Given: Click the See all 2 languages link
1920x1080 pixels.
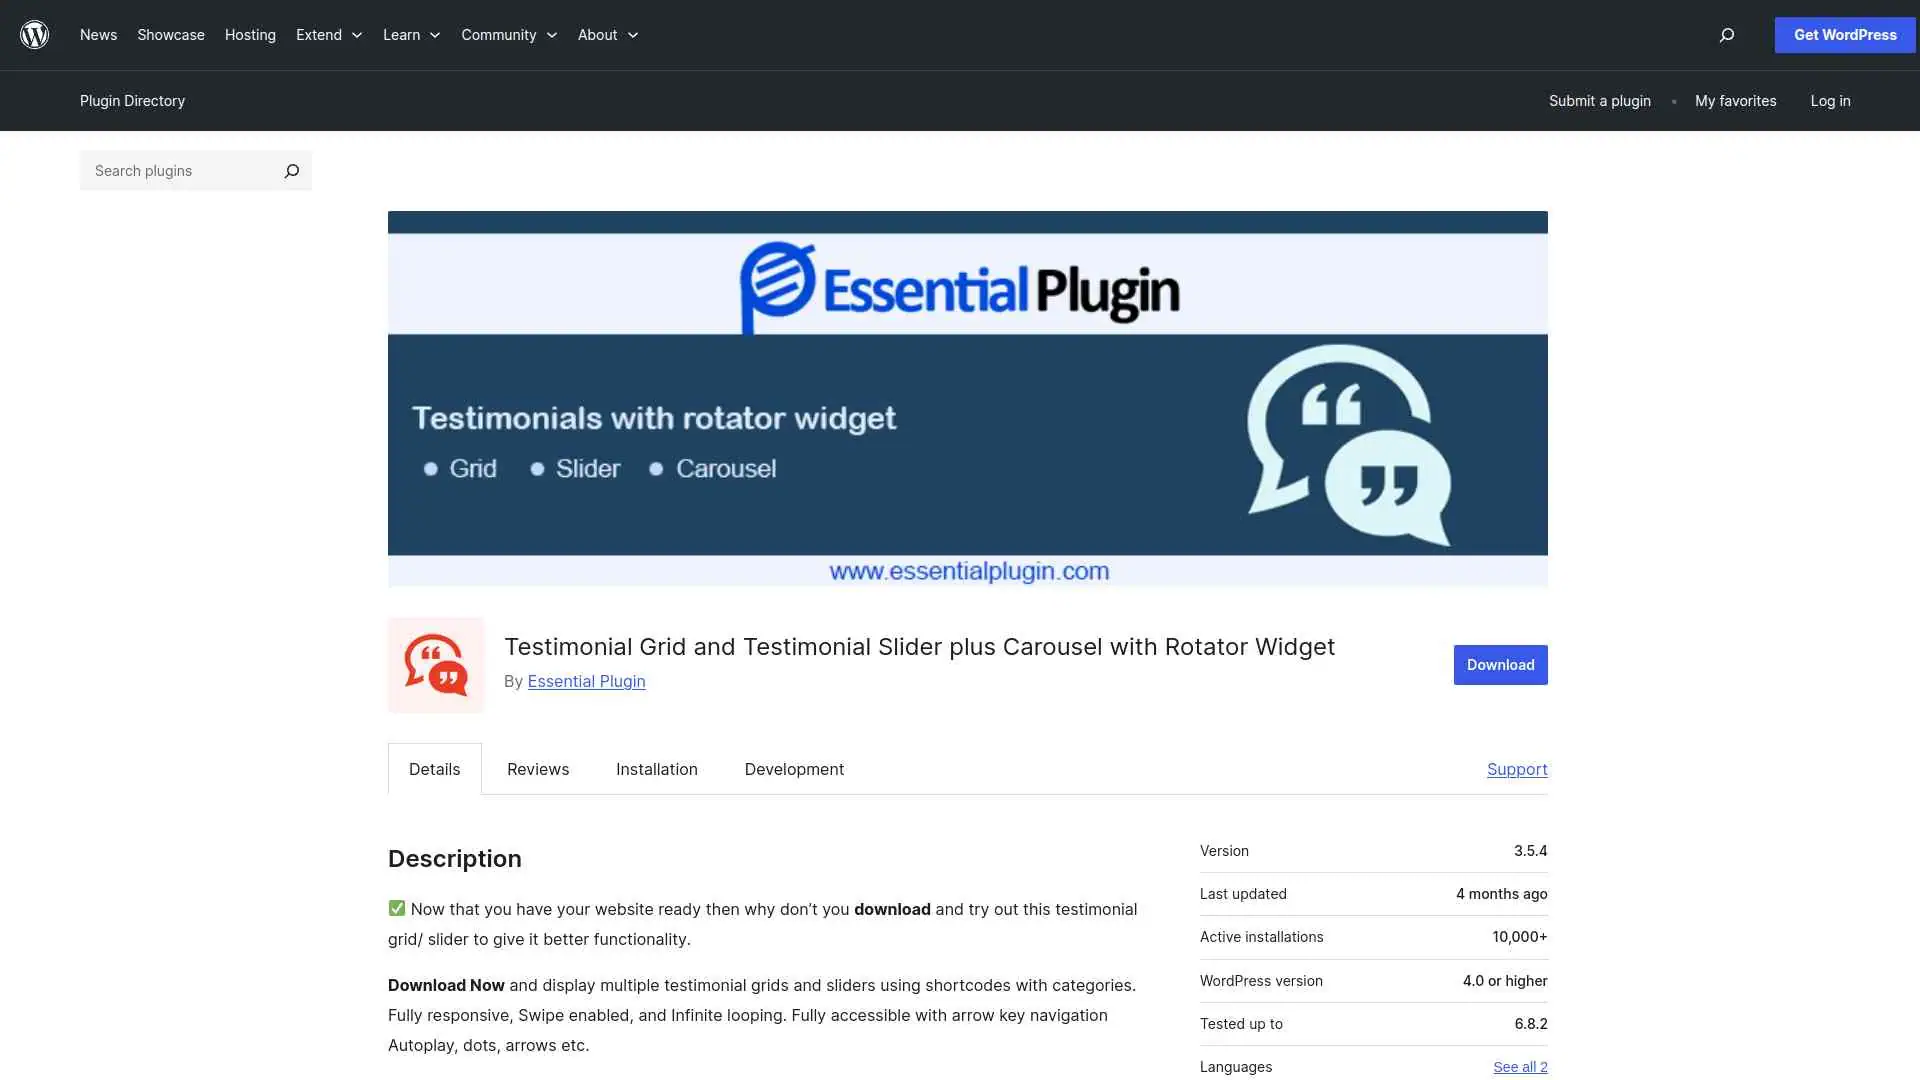Looking at the screenshot, I should [1520, 1066].
